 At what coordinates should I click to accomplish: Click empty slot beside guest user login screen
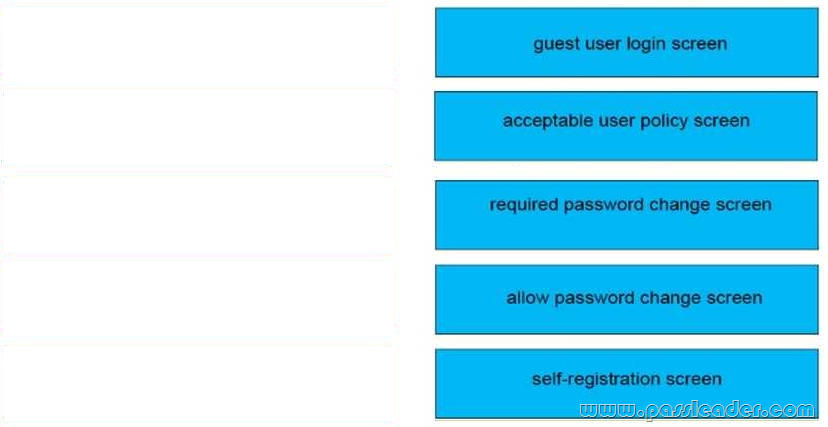196,45
